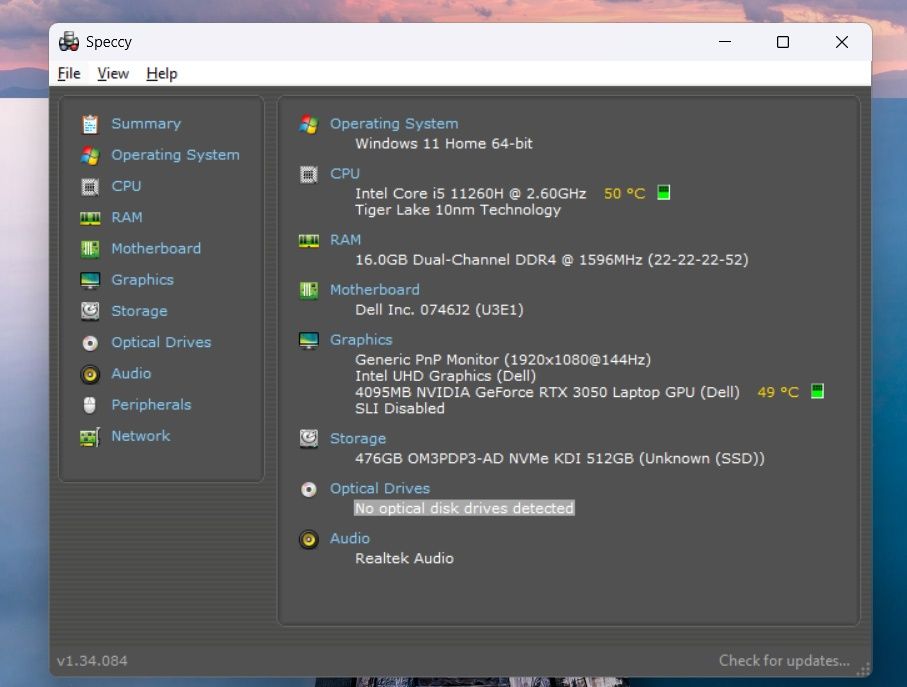
Task: Click the CPU icon in the summary pane
Action: click(x=308, y=174)
